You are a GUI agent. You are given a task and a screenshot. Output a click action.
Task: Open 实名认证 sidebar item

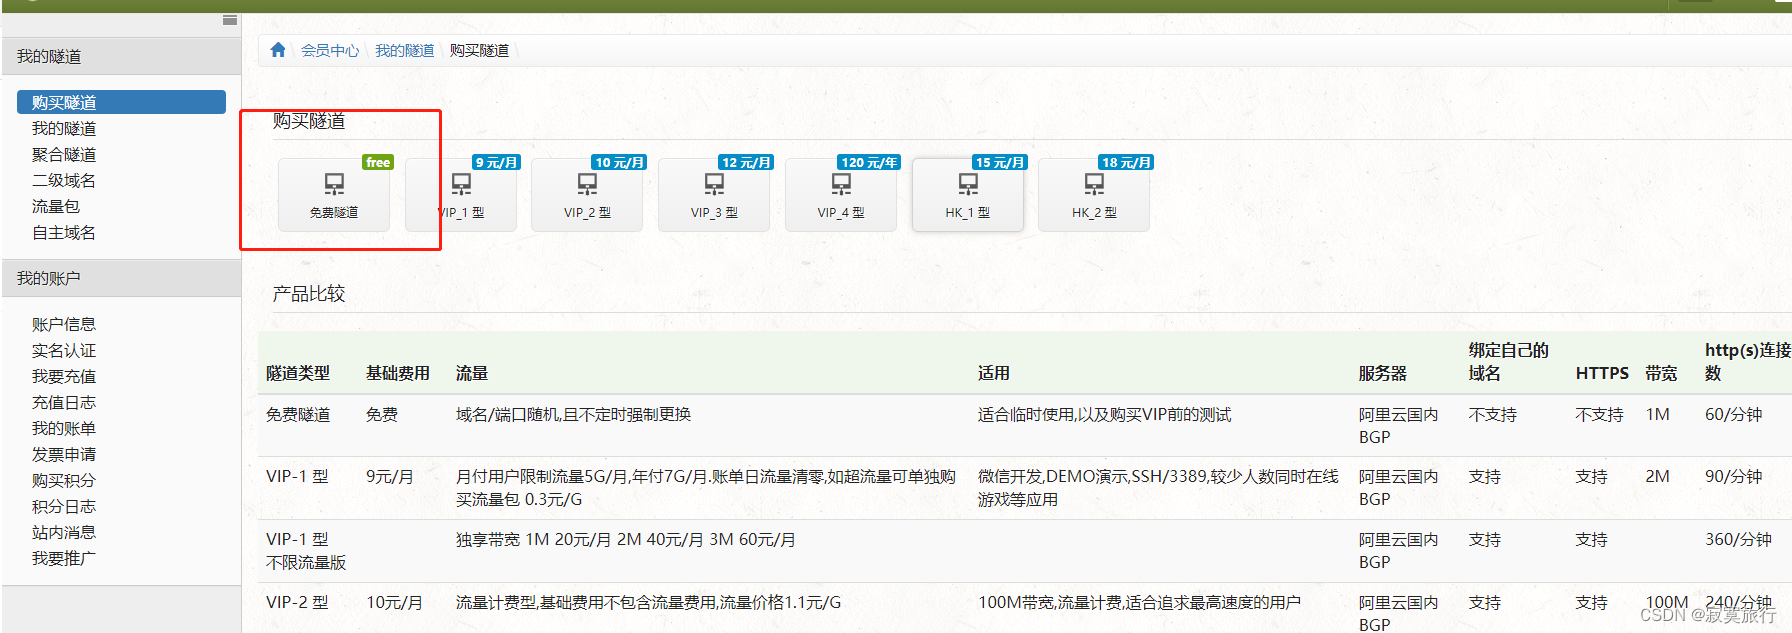tap(64, 350)
